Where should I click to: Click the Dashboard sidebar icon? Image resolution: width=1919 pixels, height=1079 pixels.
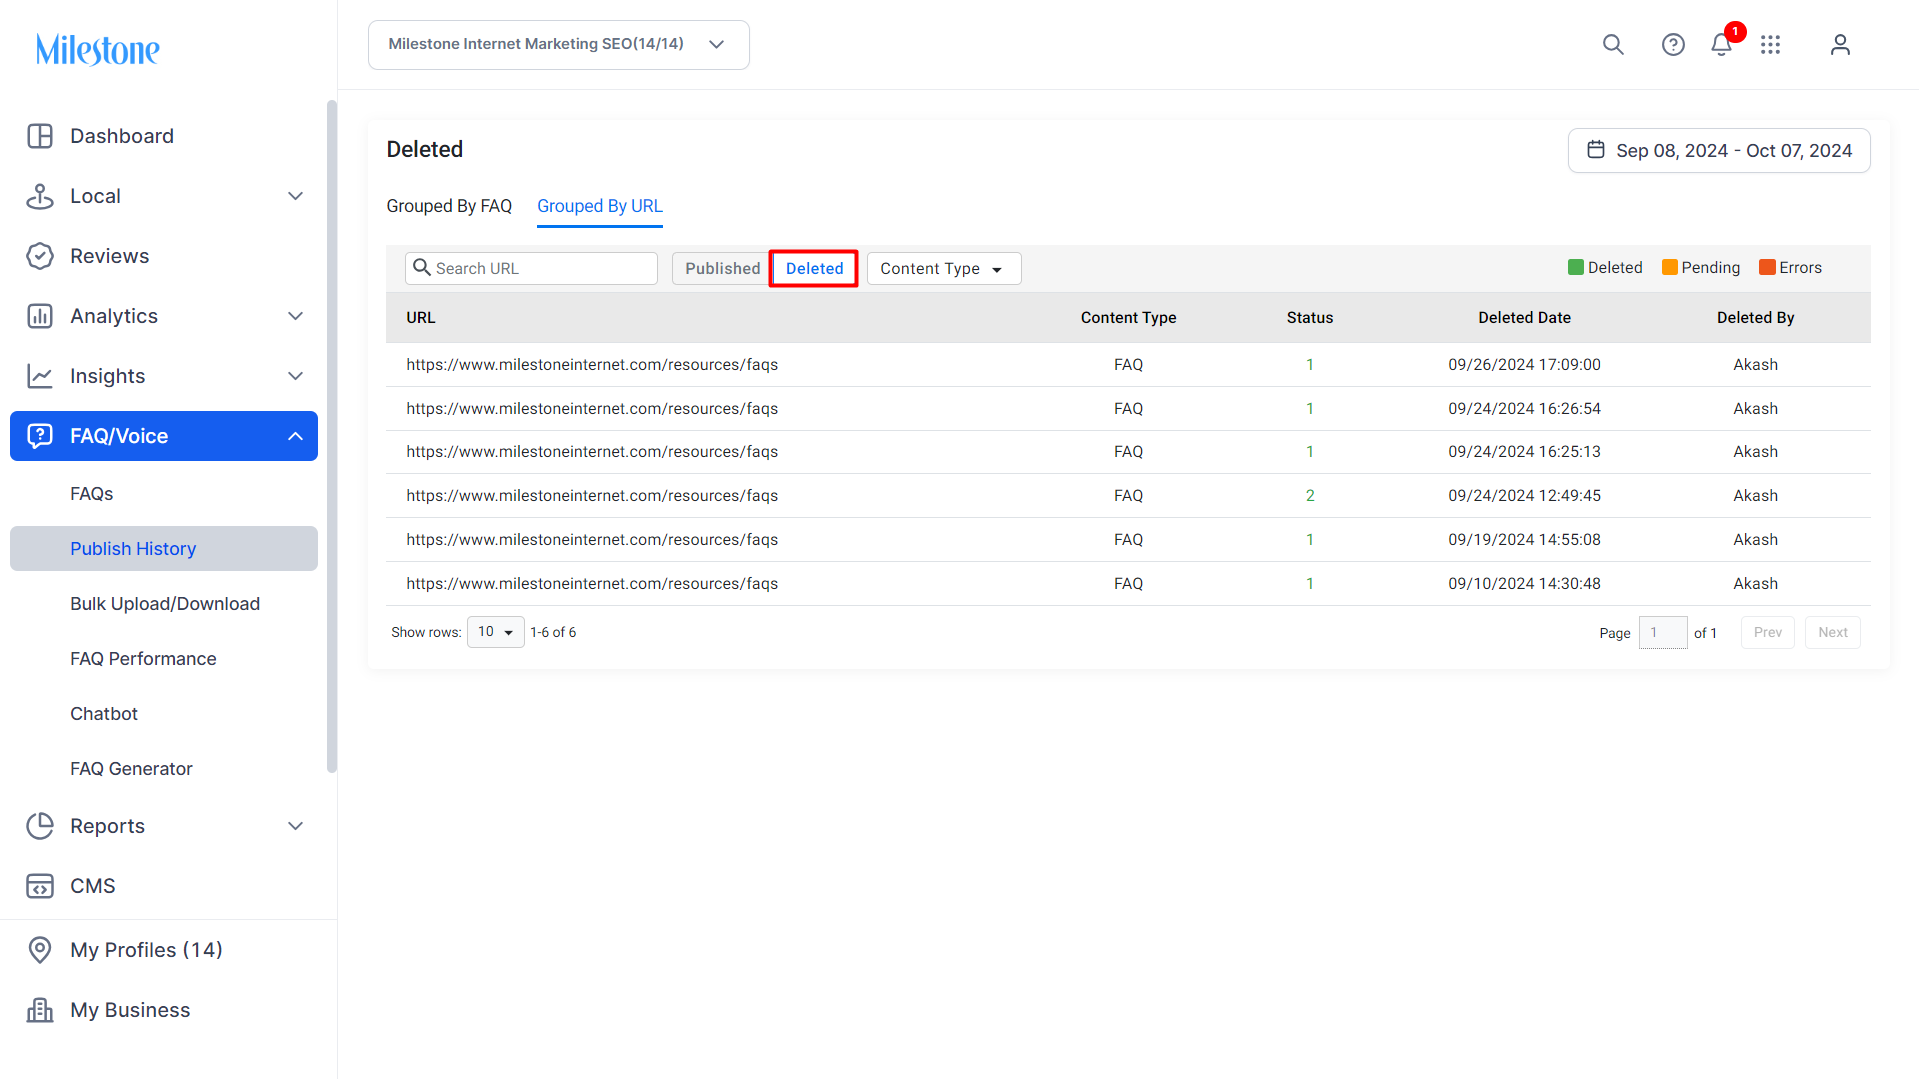point(40,136)
